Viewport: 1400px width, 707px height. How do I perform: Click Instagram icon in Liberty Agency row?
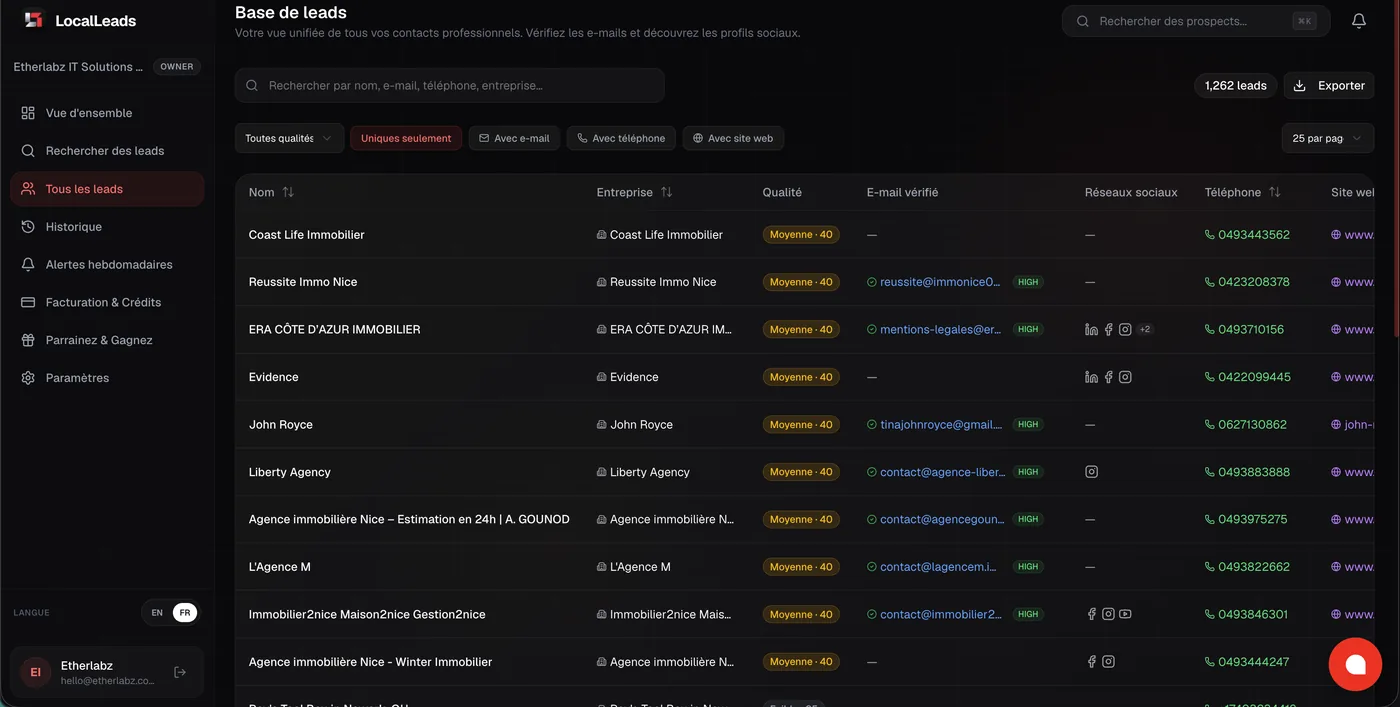pos(1091,472)
